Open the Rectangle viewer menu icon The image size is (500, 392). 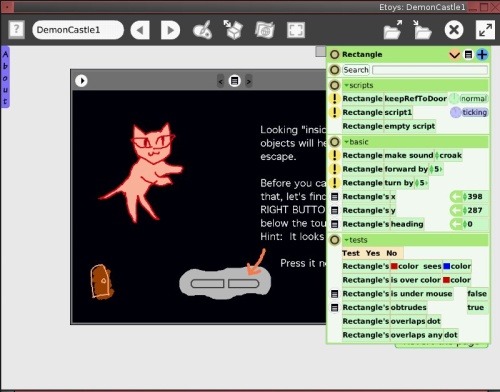tap(468, 55)
